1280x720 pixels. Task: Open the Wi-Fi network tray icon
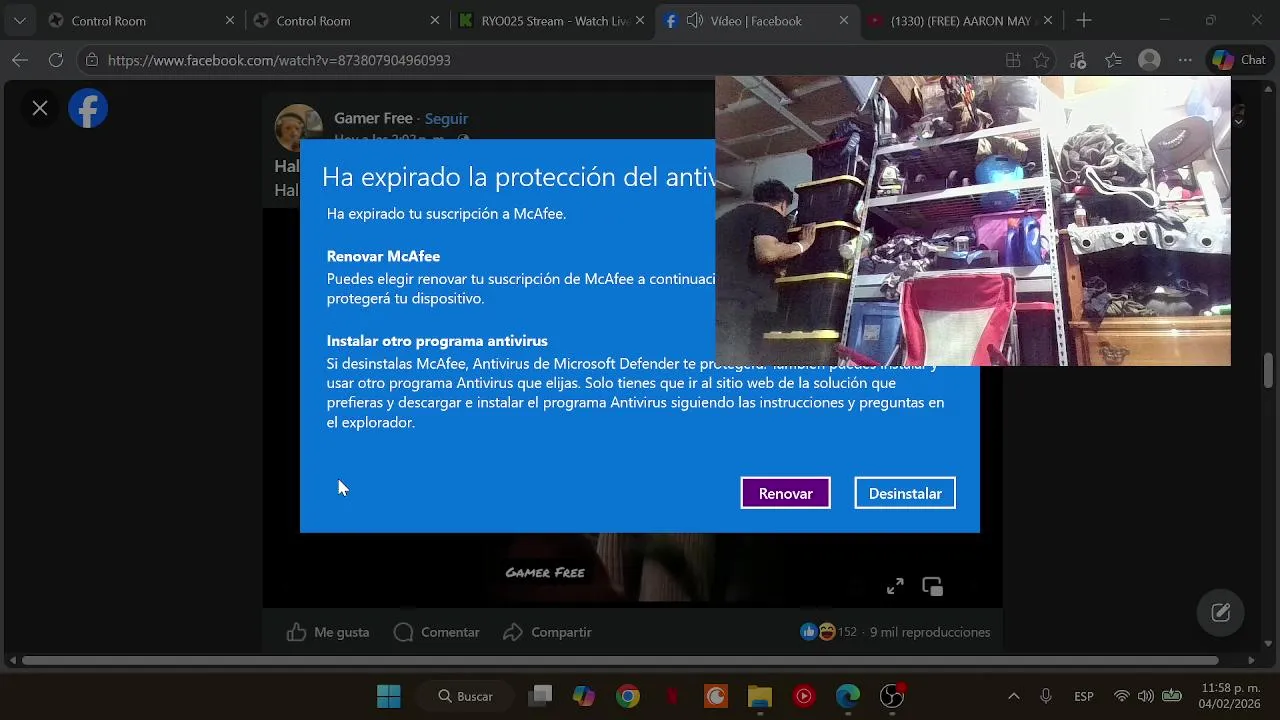point(1122,696)
